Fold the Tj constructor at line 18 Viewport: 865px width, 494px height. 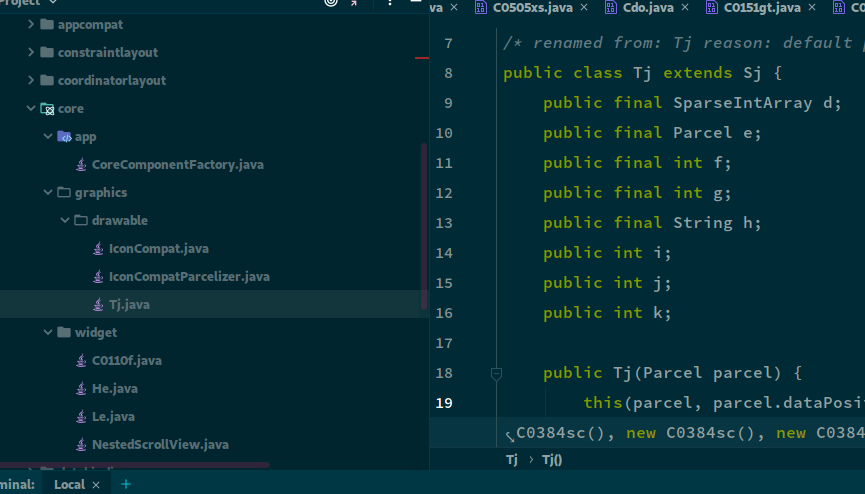(496, 374)
